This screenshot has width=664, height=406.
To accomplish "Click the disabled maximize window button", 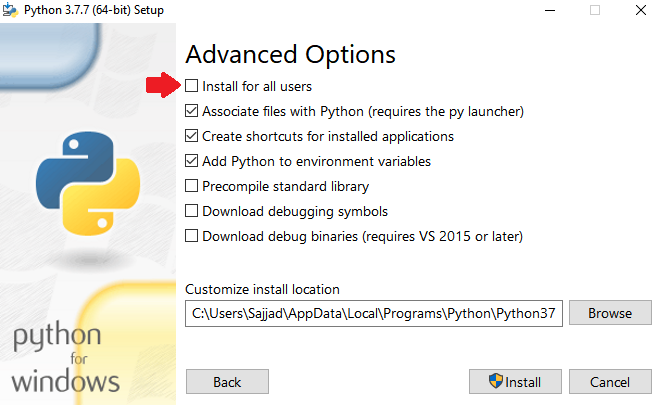I will click(x=595, y=10).
